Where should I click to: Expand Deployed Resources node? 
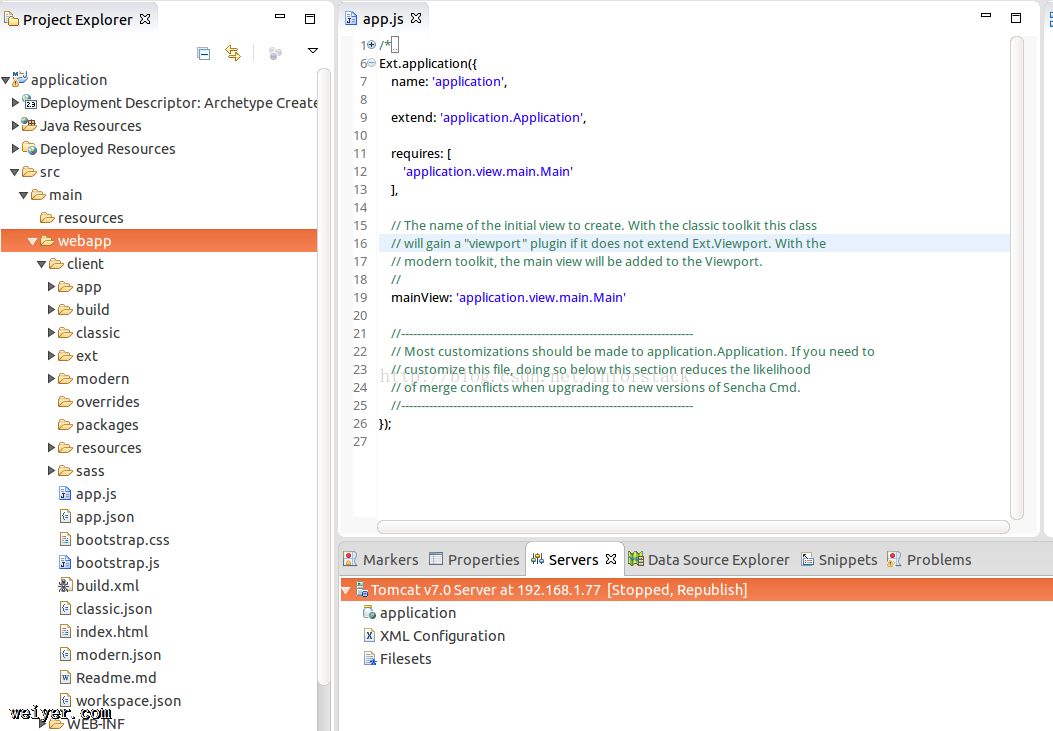click(x=15, y=148)
